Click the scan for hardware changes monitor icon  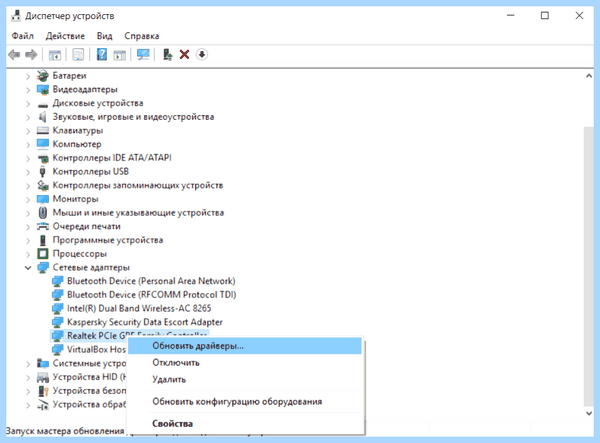[143, 54]
